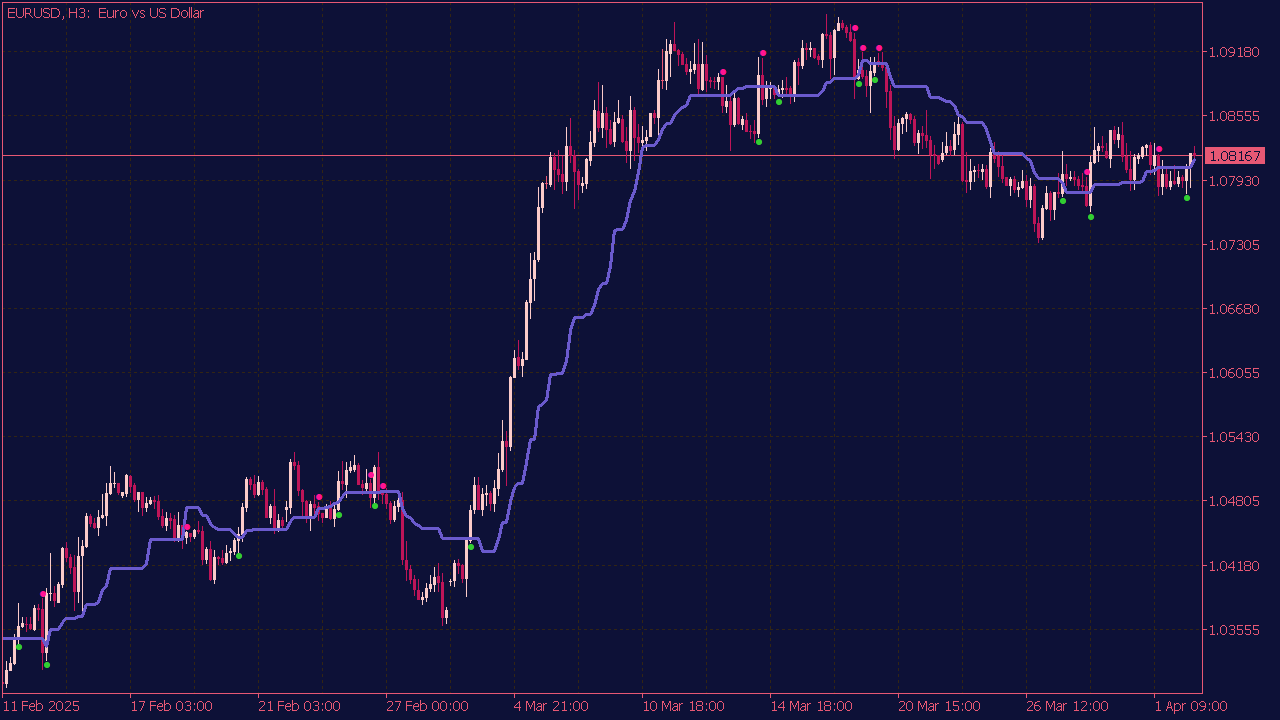Select price level 1.06680 on the axis
This screenshot has width=1280, height=720.
(x=1234, y=309)
